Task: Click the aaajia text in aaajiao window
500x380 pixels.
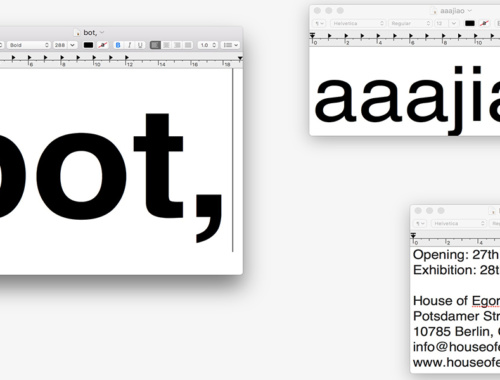Action: click(407, 100)
